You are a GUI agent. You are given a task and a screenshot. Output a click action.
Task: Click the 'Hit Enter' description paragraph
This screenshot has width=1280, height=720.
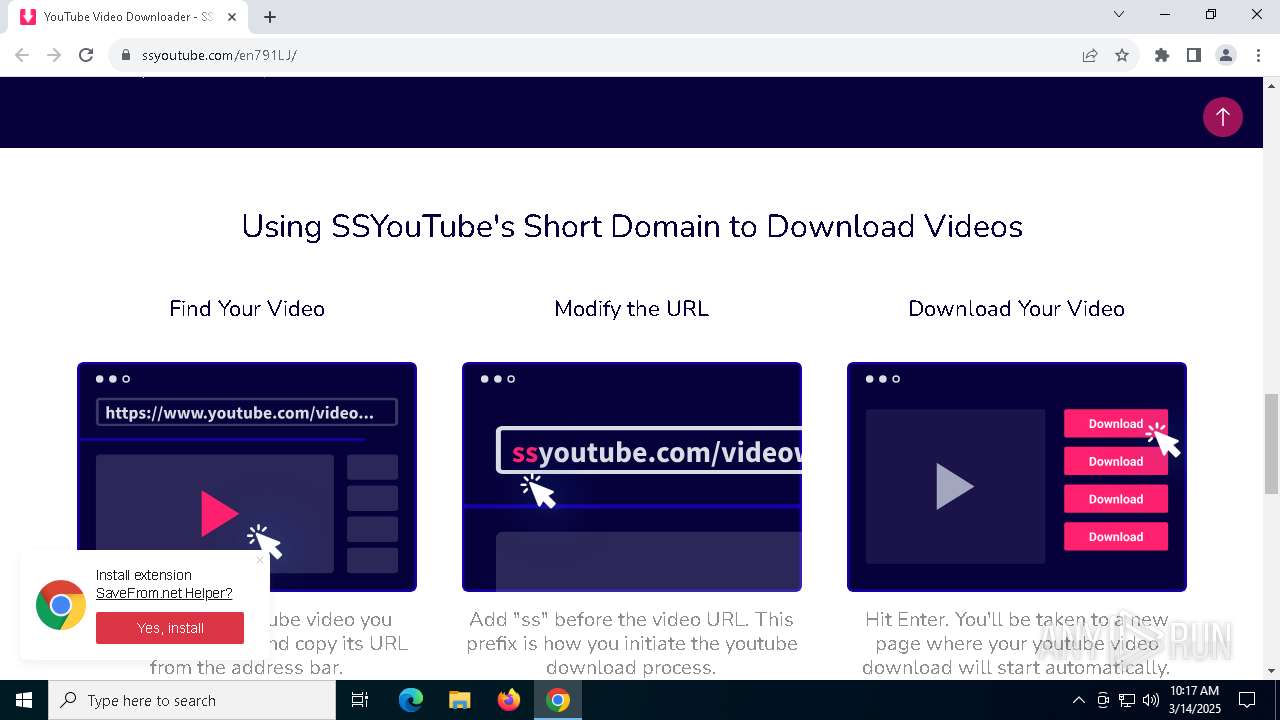pyautogui.click(x=1016, y=643)
